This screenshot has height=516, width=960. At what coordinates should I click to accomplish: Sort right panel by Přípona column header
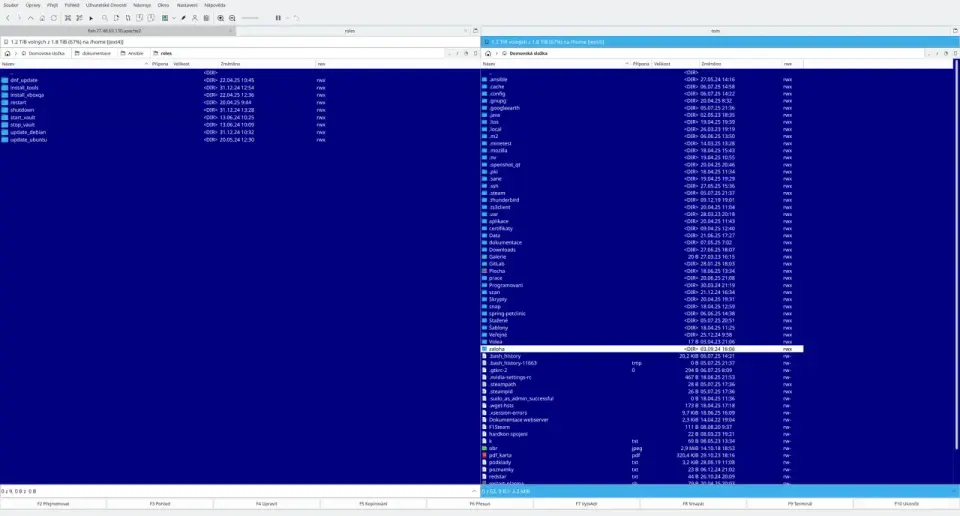641,64
